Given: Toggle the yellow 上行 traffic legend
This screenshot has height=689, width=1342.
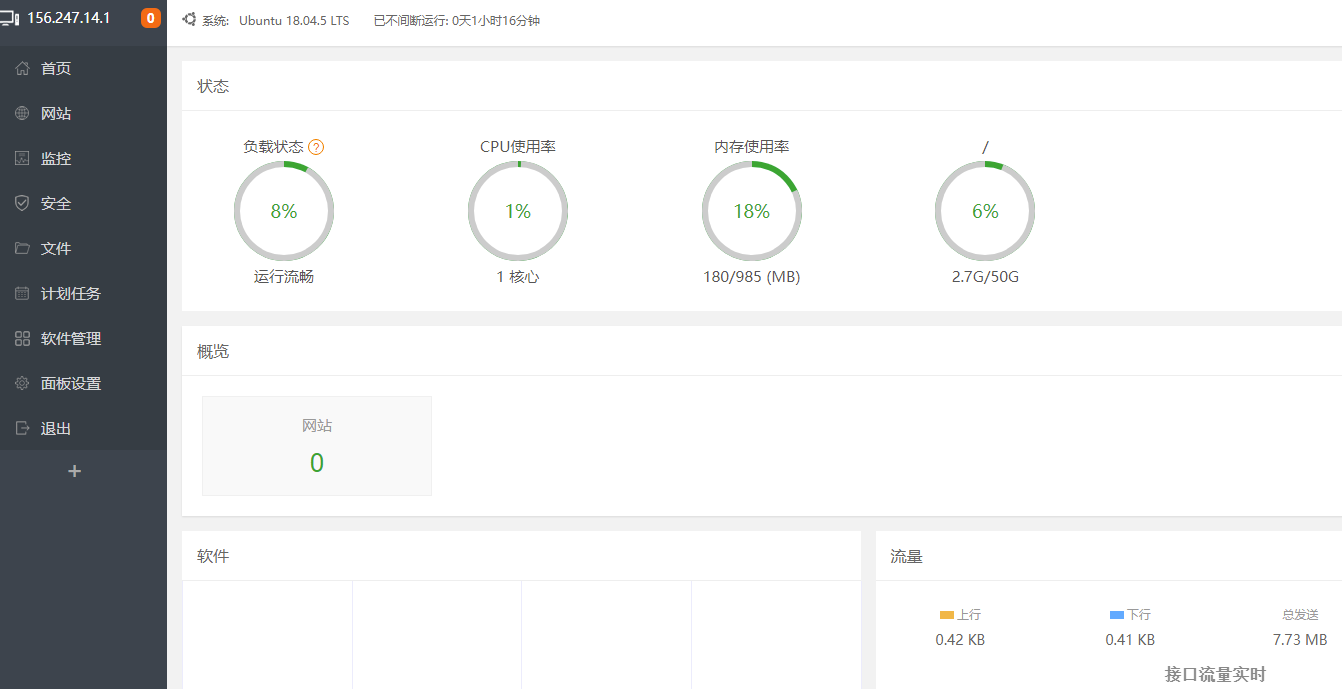Looking at the screenshot, I should click(960, 614).
